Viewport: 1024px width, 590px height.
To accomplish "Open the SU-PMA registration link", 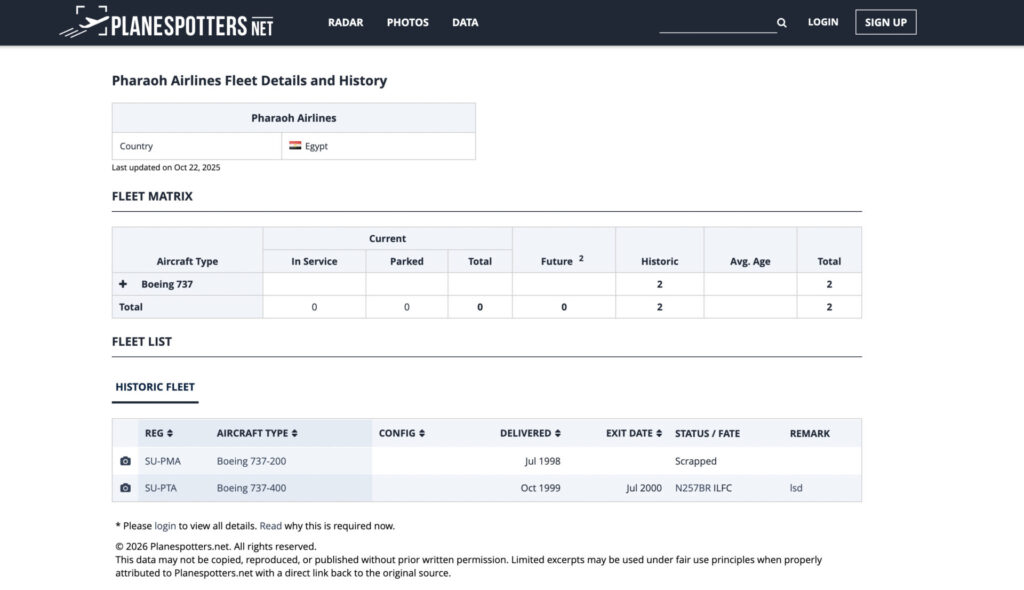I will tap(163, 461).
